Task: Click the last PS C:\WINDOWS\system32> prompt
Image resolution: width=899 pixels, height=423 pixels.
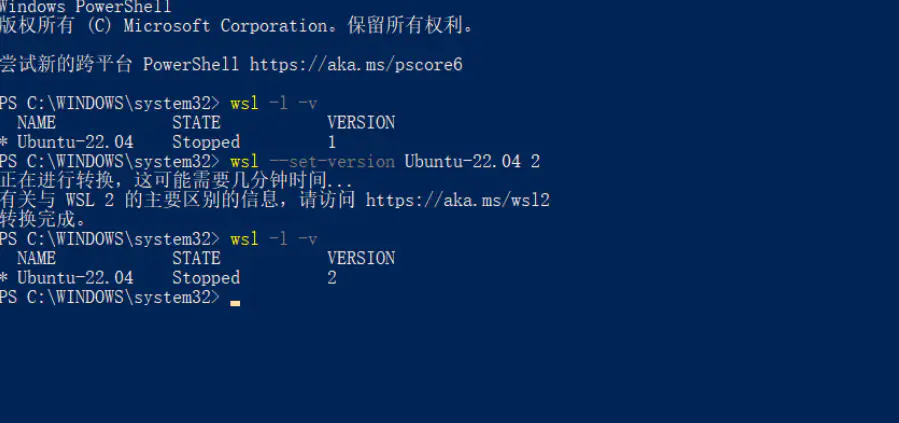Action: [x=110, y=297]
